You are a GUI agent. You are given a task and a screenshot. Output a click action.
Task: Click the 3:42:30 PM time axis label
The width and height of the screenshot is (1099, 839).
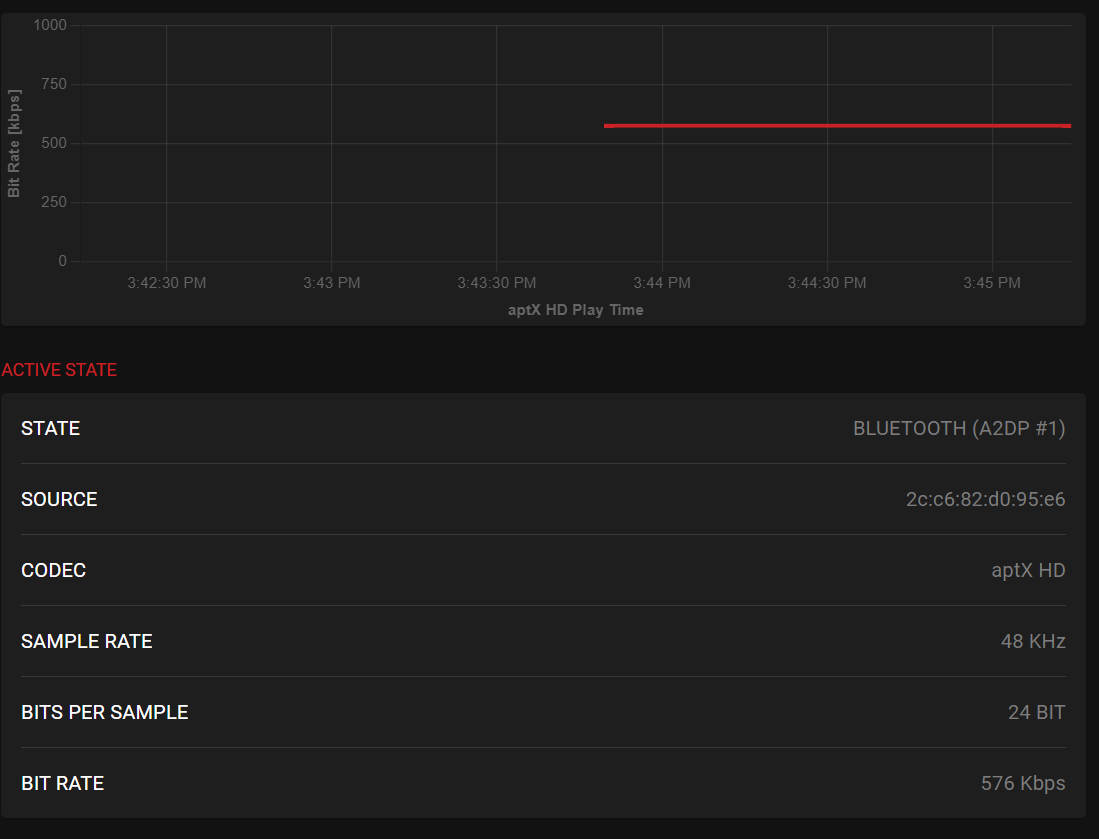pos(166,283)
